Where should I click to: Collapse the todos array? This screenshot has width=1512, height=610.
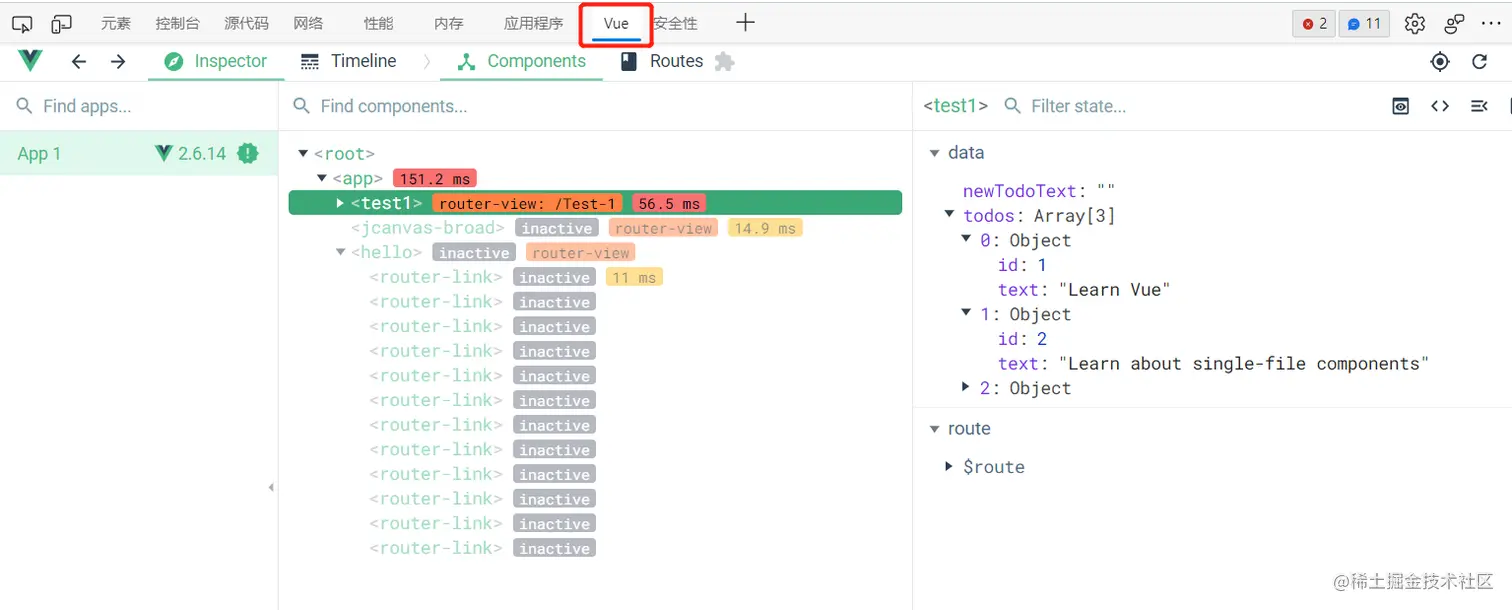[x=949, y=215]
